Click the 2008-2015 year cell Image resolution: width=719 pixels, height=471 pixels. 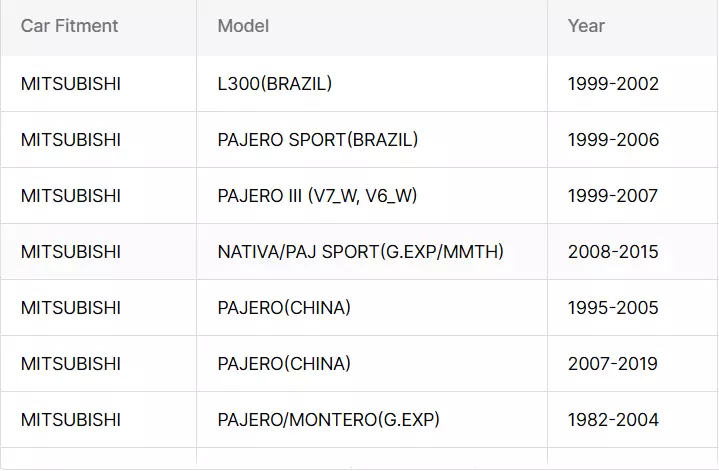(613, 252)
